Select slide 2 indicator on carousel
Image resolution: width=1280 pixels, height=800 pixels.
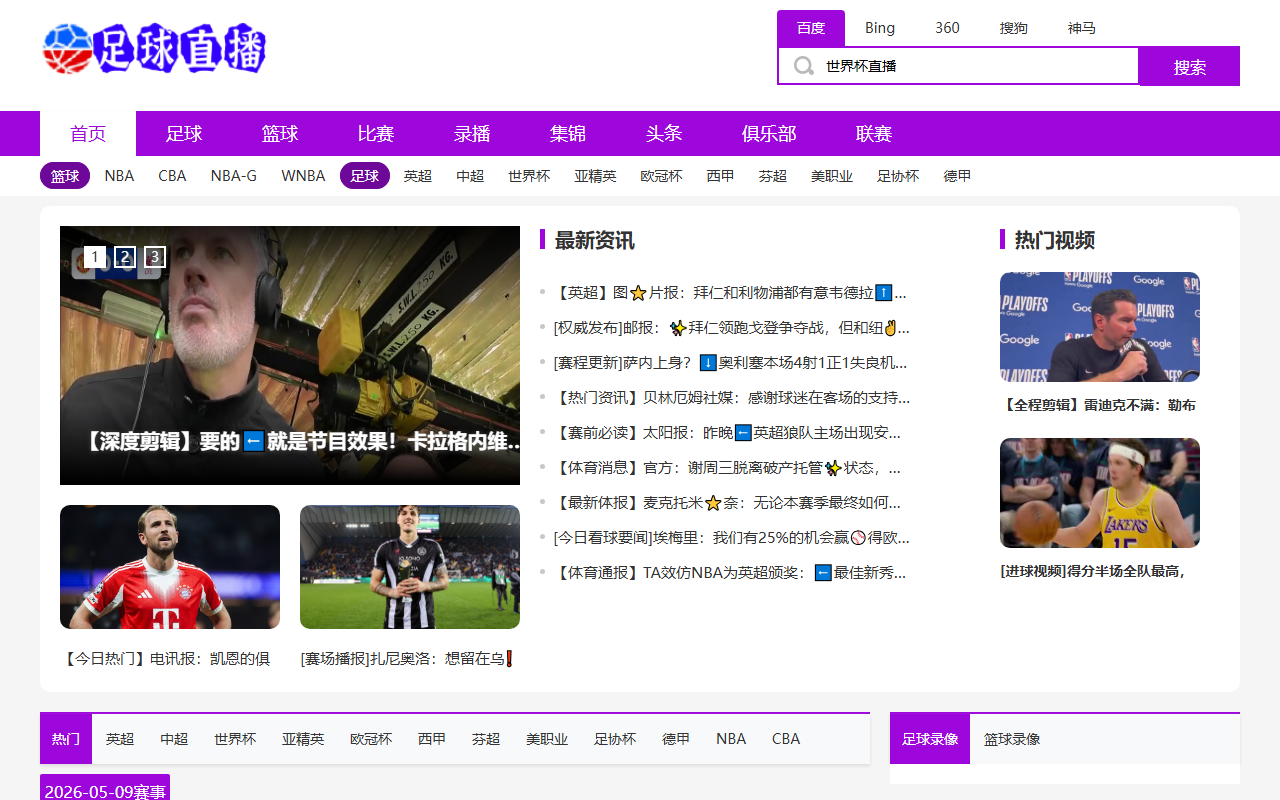pyautogui.click(x=125, y=257)
